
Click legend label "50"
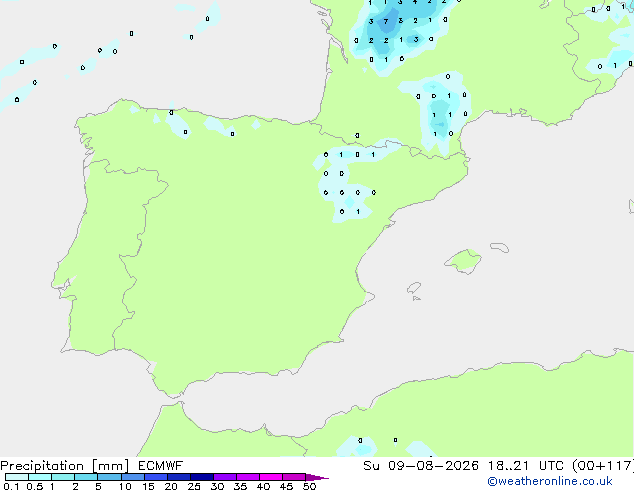click(x=309, y=486)
